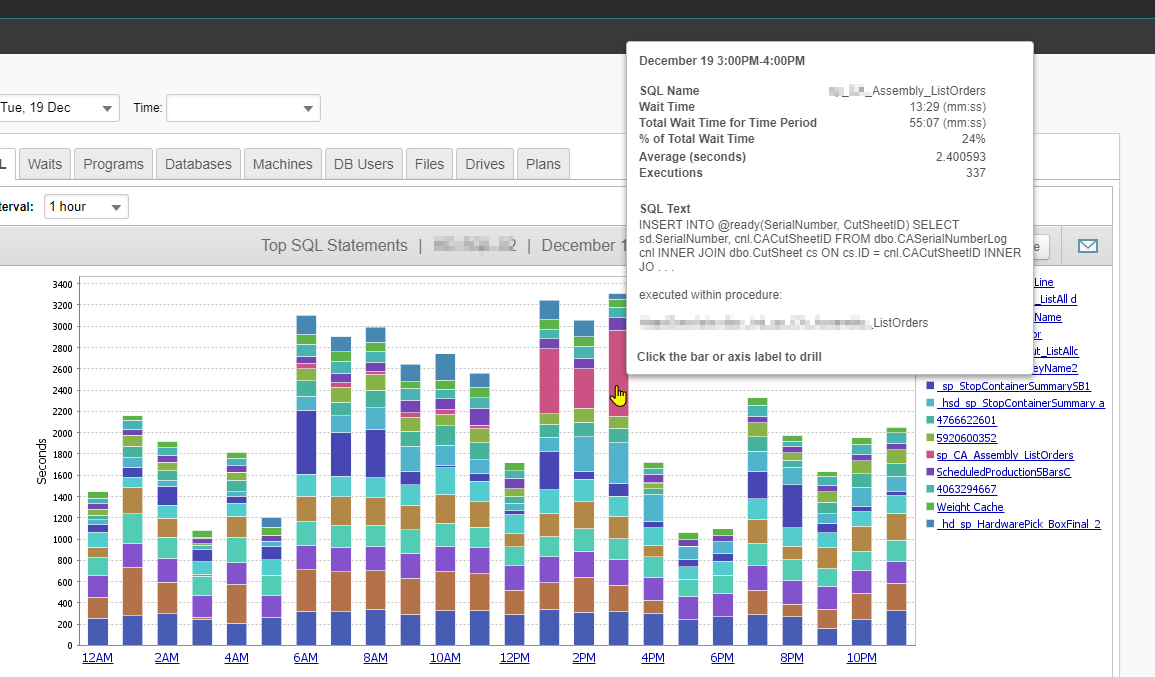1155x677 pixels.
Task: Switch to the Machines tab
Action: click(x=283, y=164)
